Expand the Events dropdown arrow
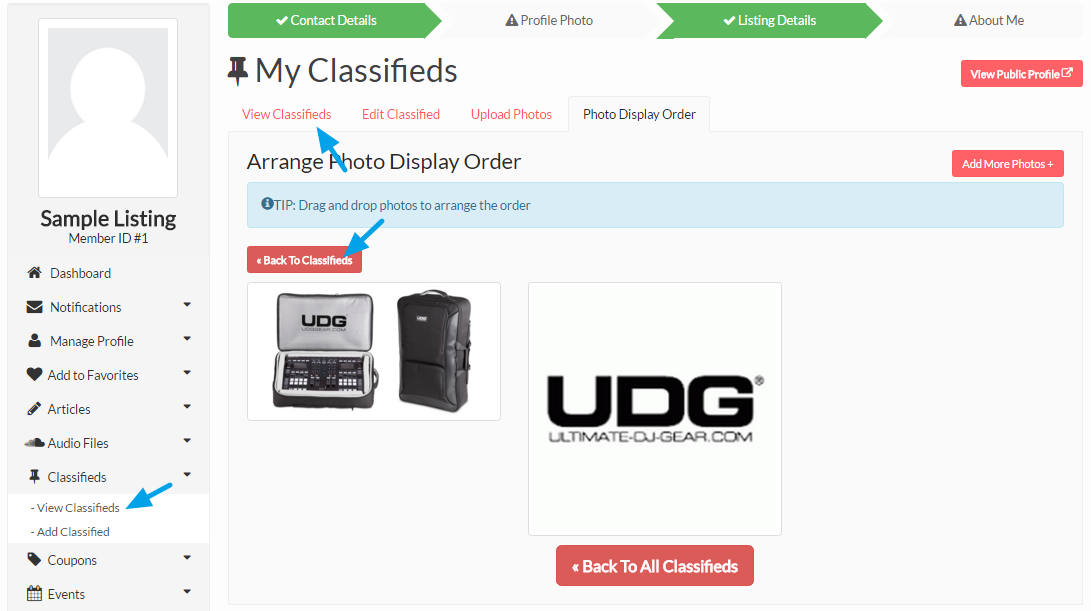Screen dimensions: 1091x611 [x=187, y=592]
